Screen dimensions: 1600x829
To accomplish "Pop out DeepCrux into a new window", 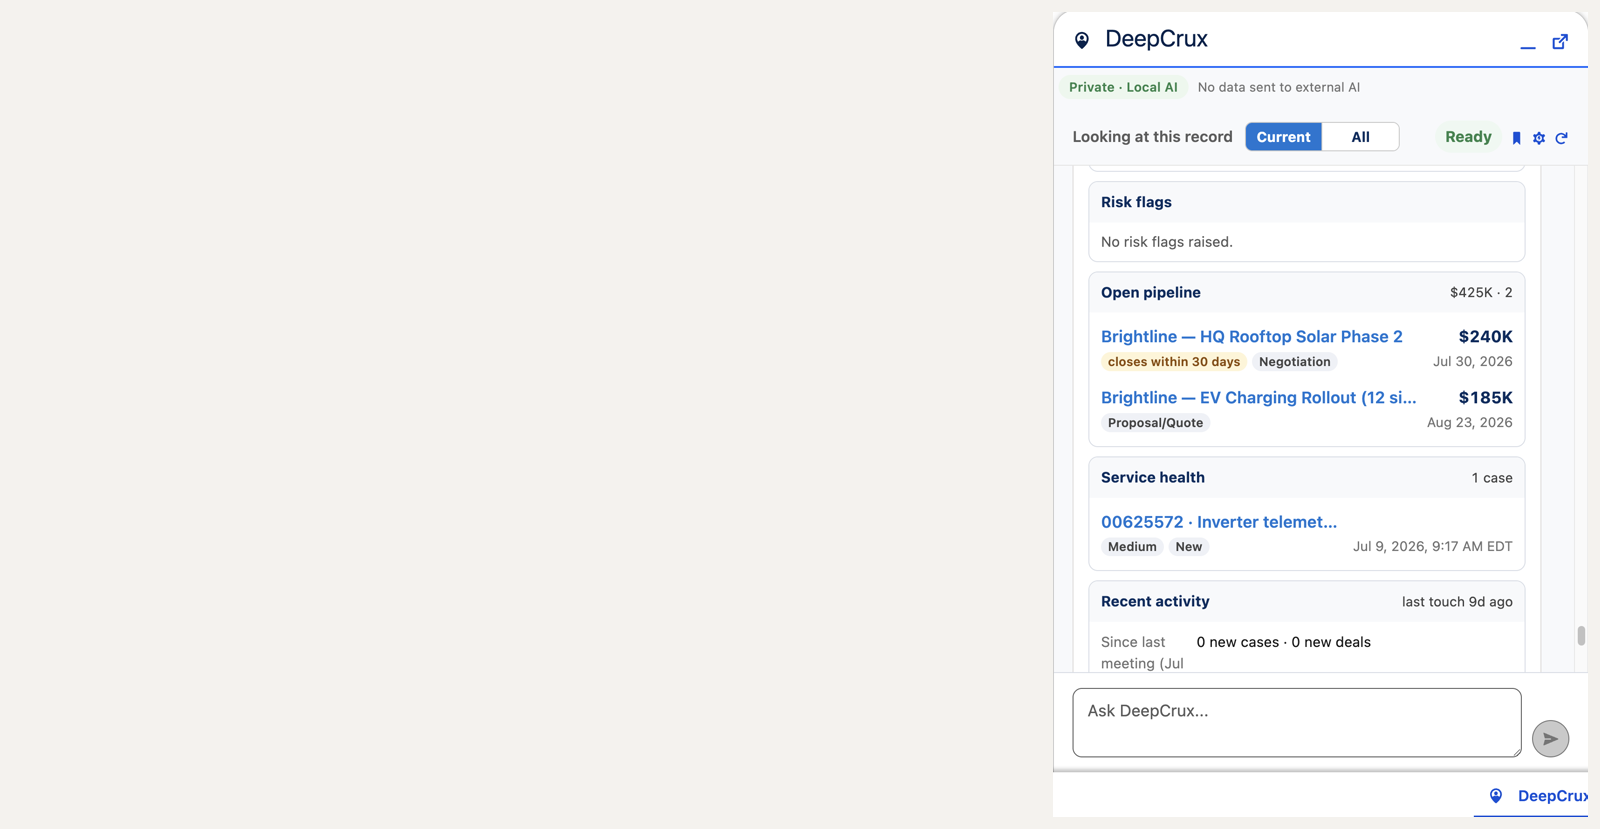I will (x=1560, y=41).
